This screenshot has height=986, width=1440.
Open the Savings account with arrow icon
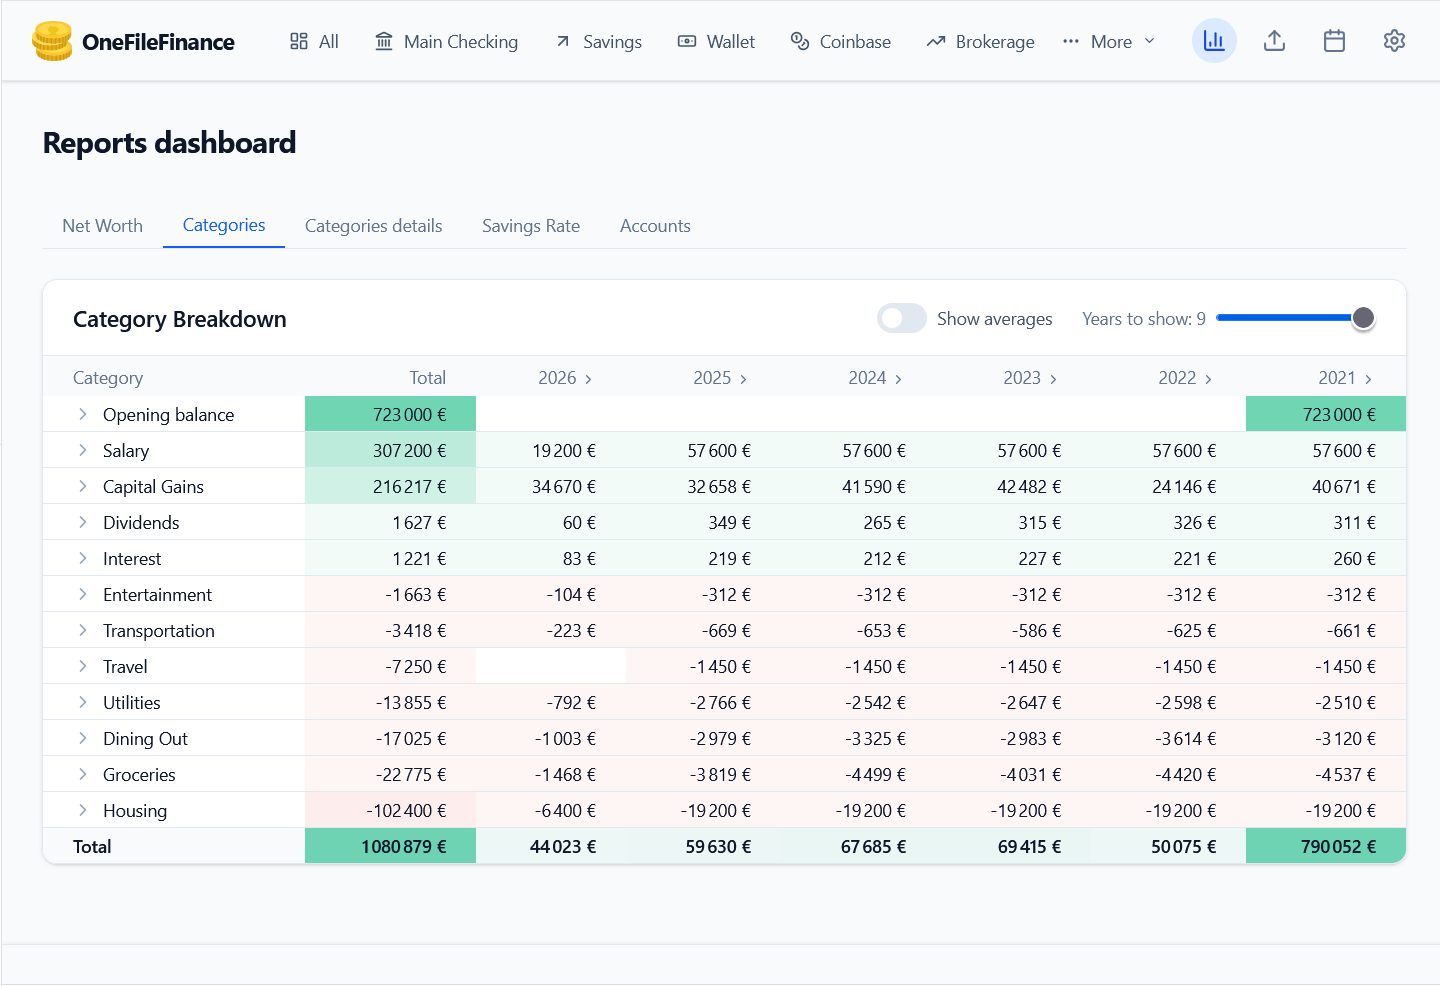[x=562, y=41]
